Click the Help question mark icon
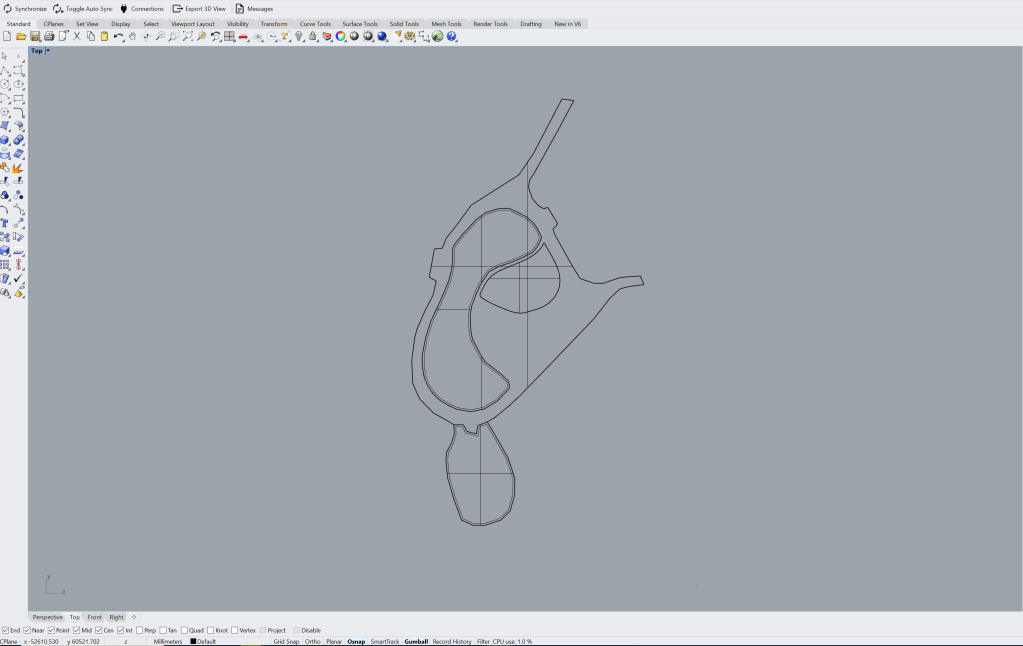This screenshot has width=1023, height=646. 452,36
